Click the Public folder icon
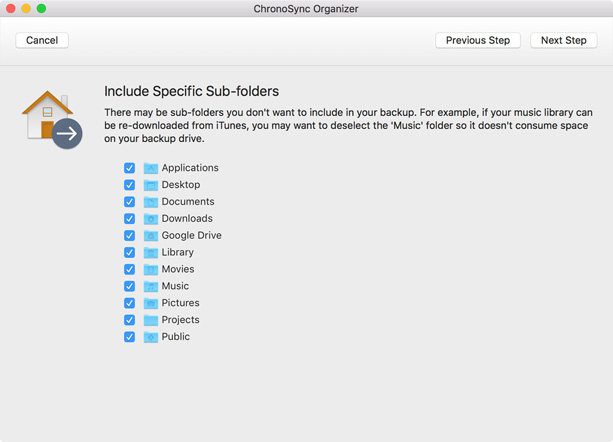The width and height of the screenshot is (613, 442). (151, 337)
